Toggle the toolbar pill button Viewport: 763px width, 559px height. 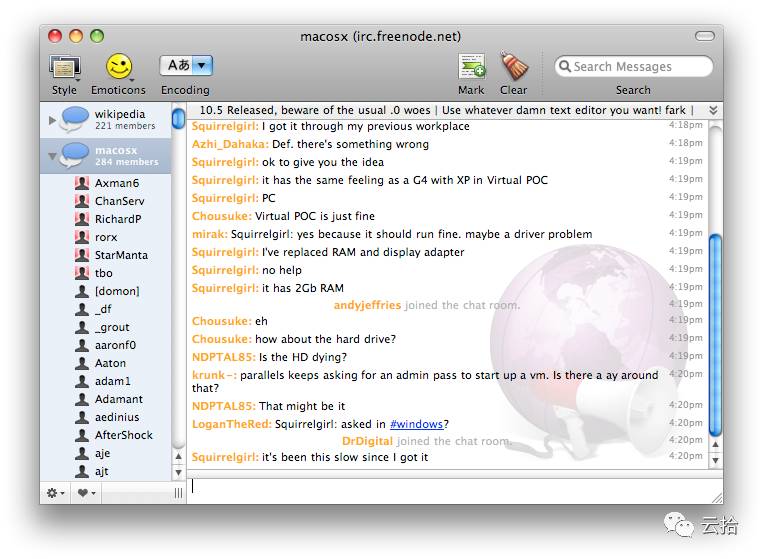[704, 36]
